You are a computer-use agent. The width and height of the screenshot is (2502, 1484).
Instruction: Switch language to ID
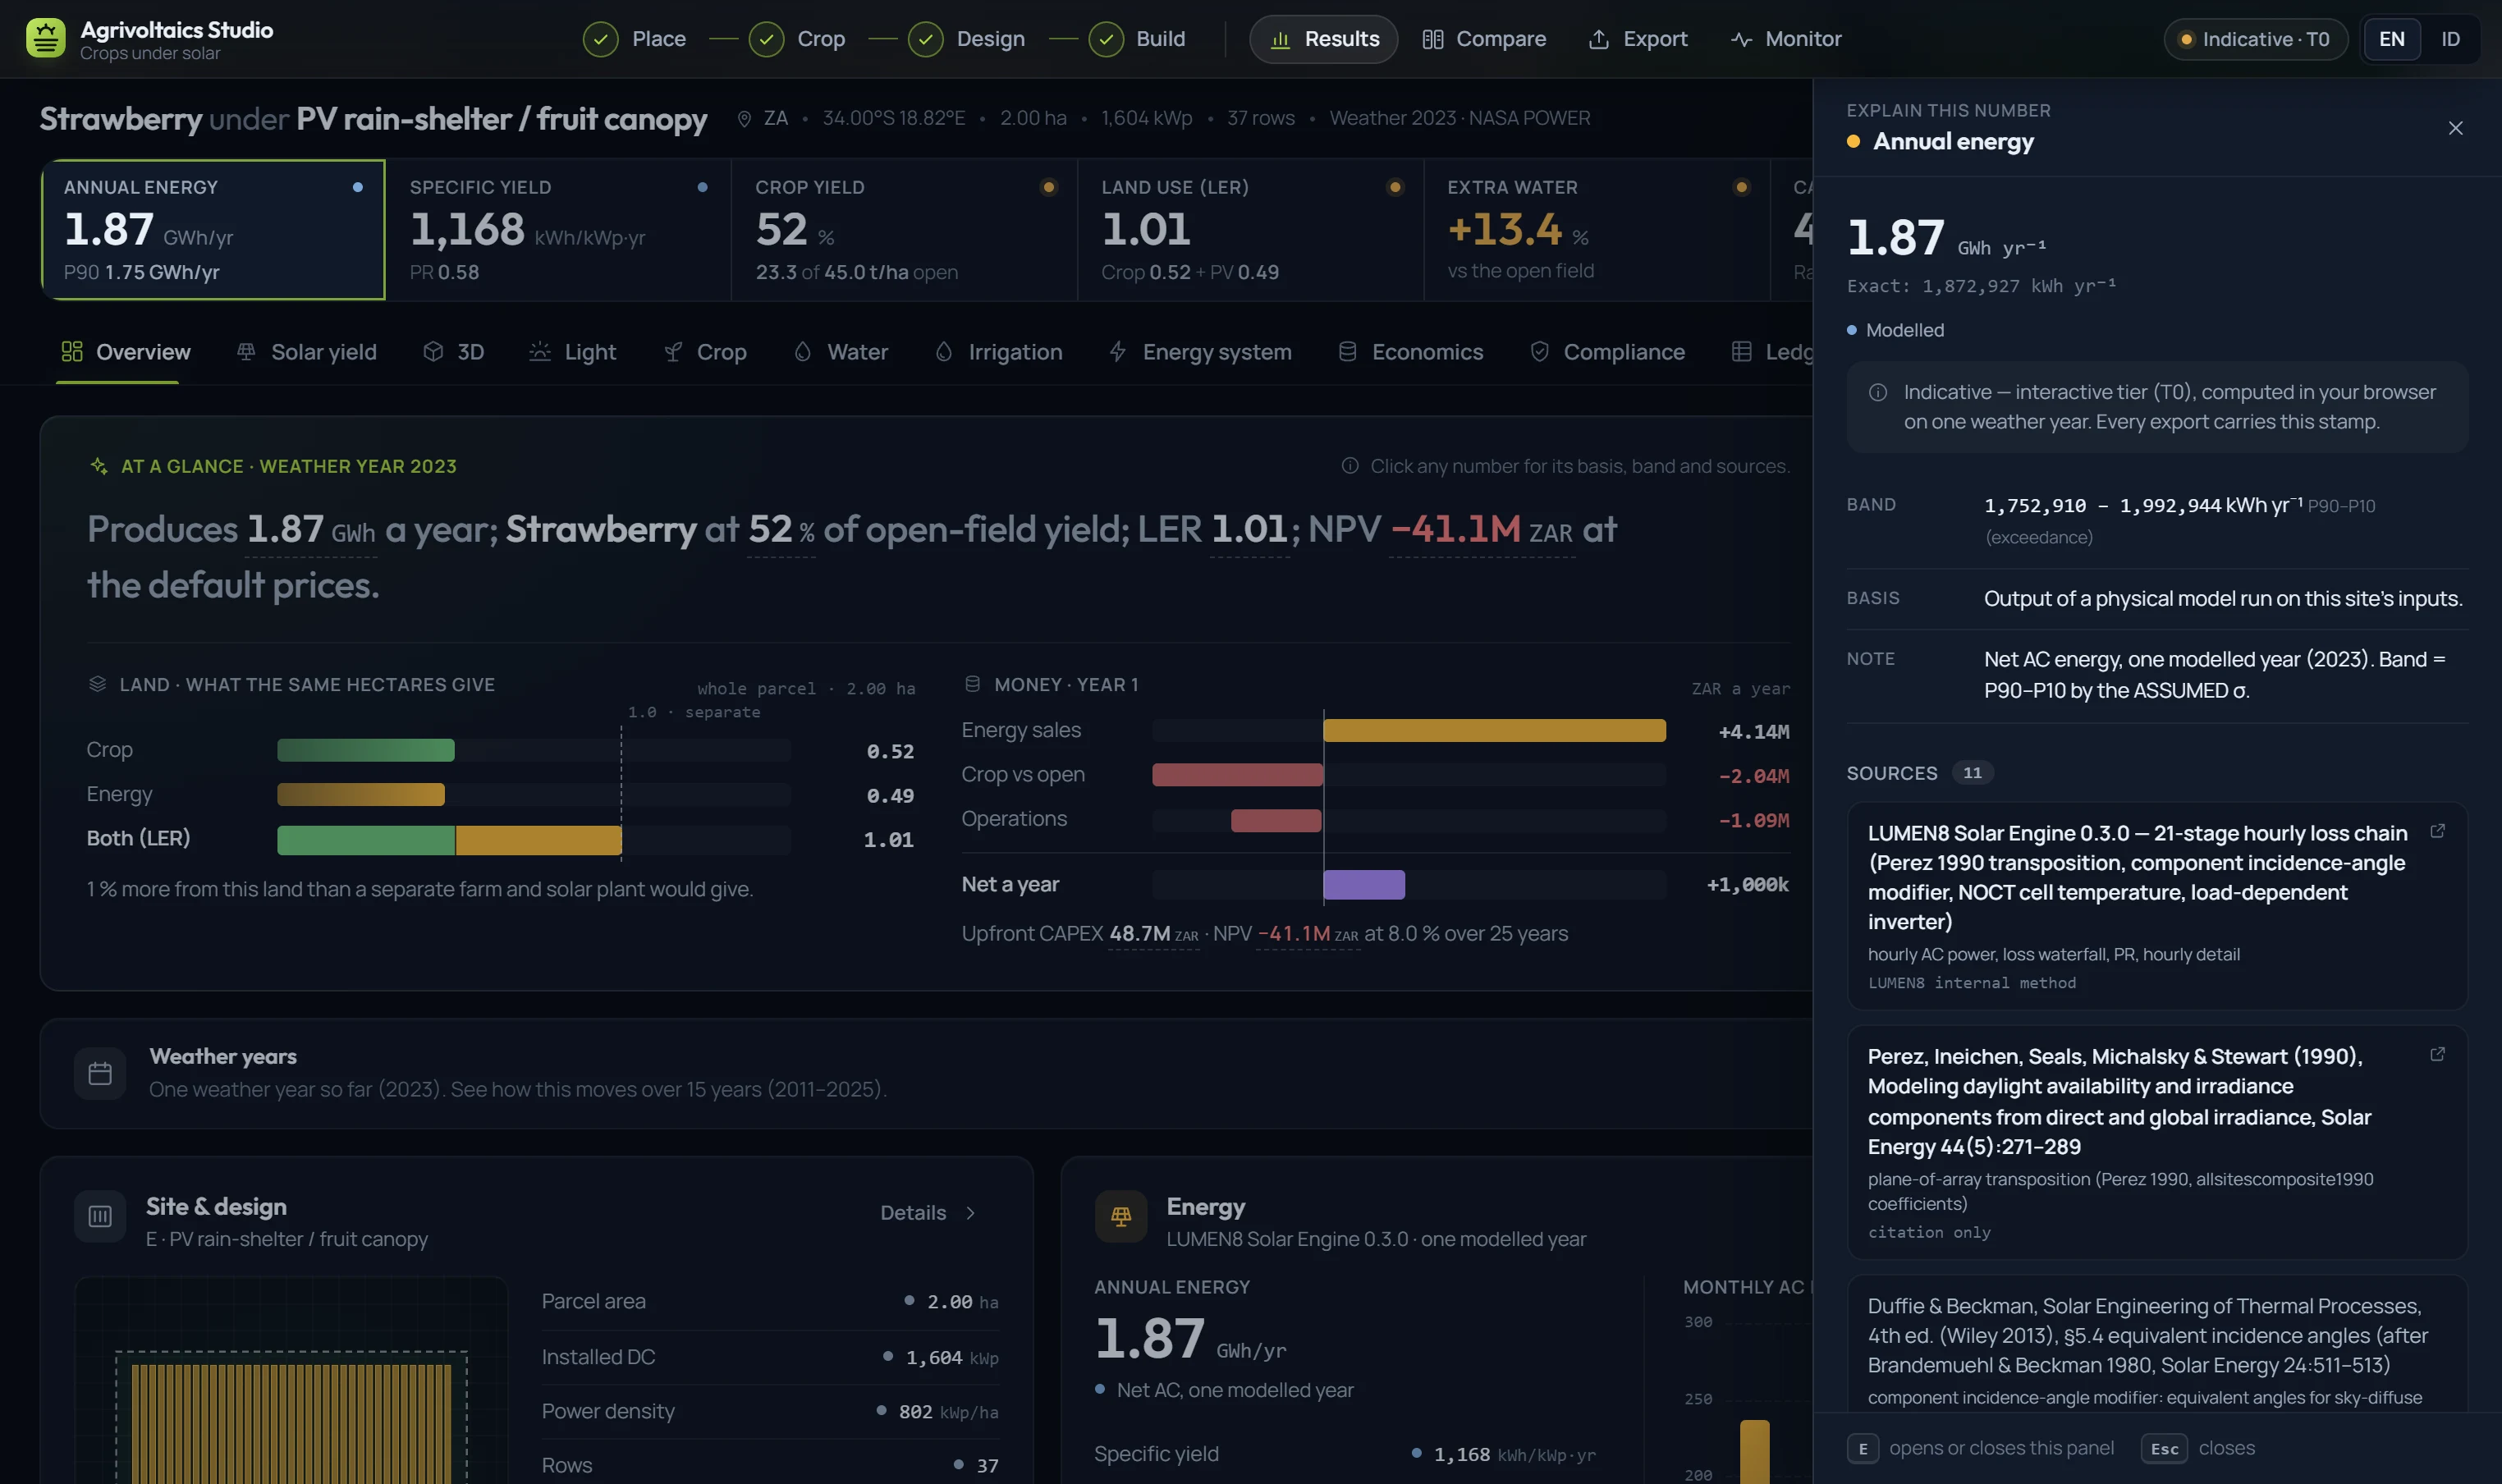coord(2450,39)
